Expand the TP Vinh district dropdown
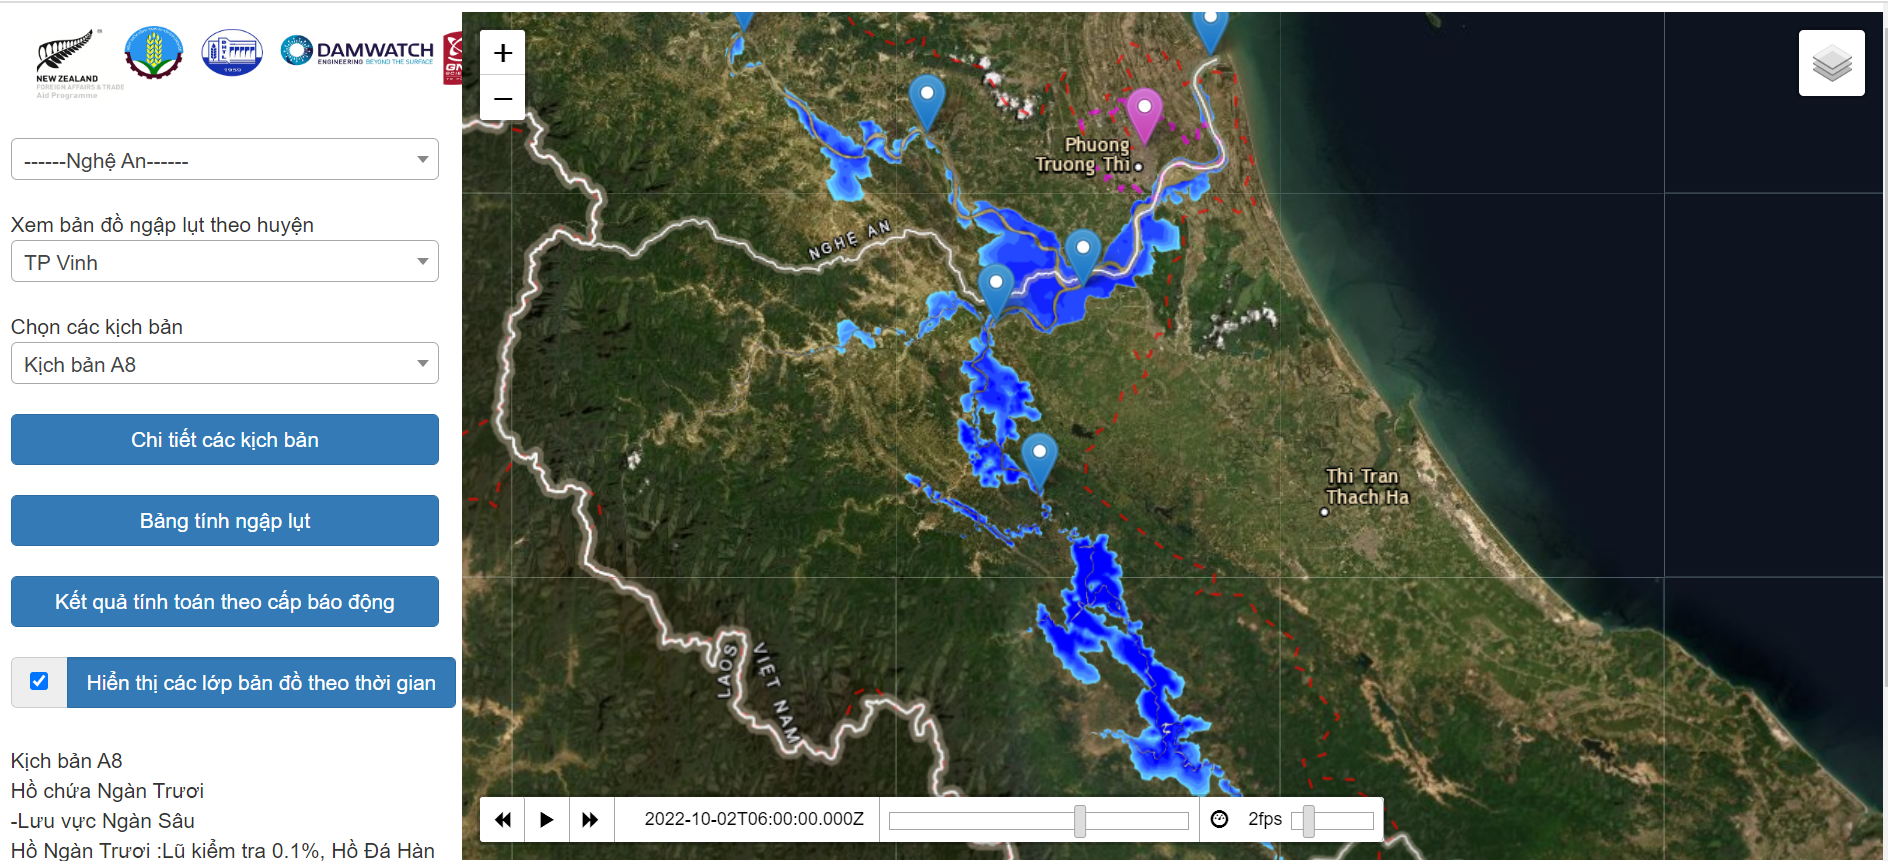This screenshot has height=861, width=1888. click(224, 262)
